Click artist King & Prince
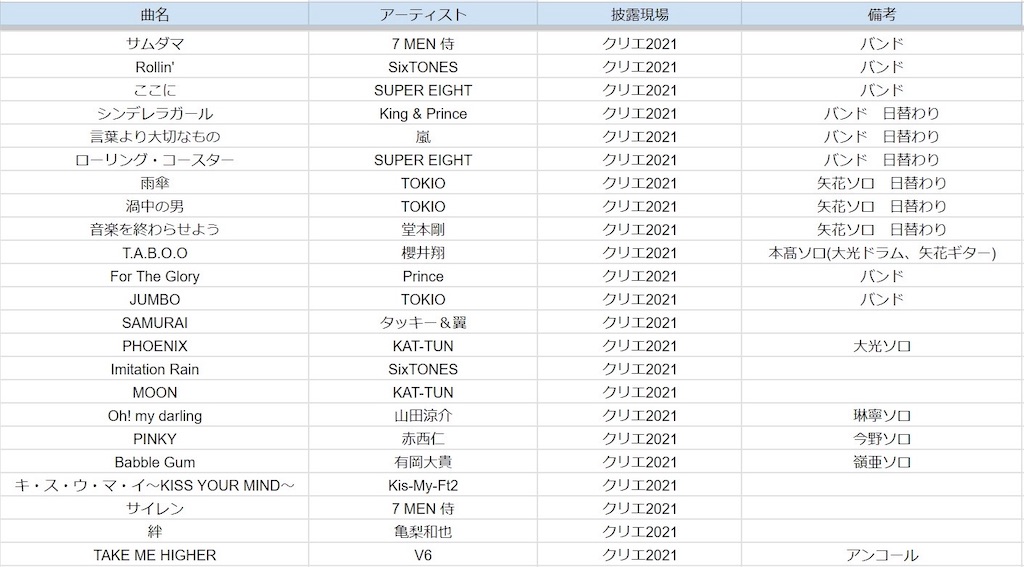Image resolution: width=1024 pixels, height=567 pixels. pos(423,114)
